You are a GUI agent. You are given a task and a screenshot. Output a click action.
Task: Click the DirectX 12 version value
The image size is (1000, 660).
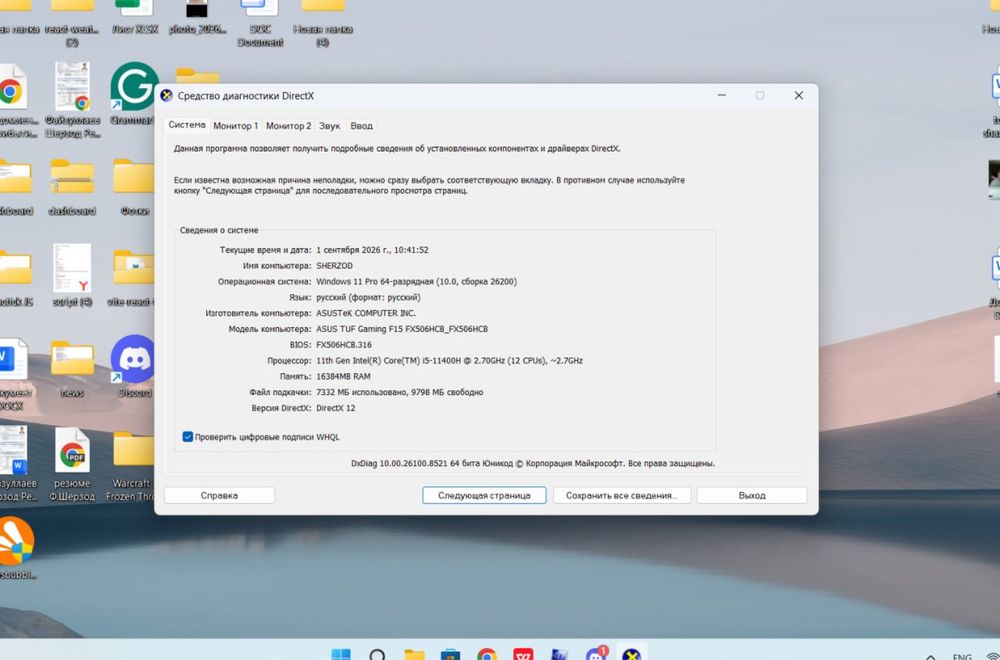(x=335, y=408)
